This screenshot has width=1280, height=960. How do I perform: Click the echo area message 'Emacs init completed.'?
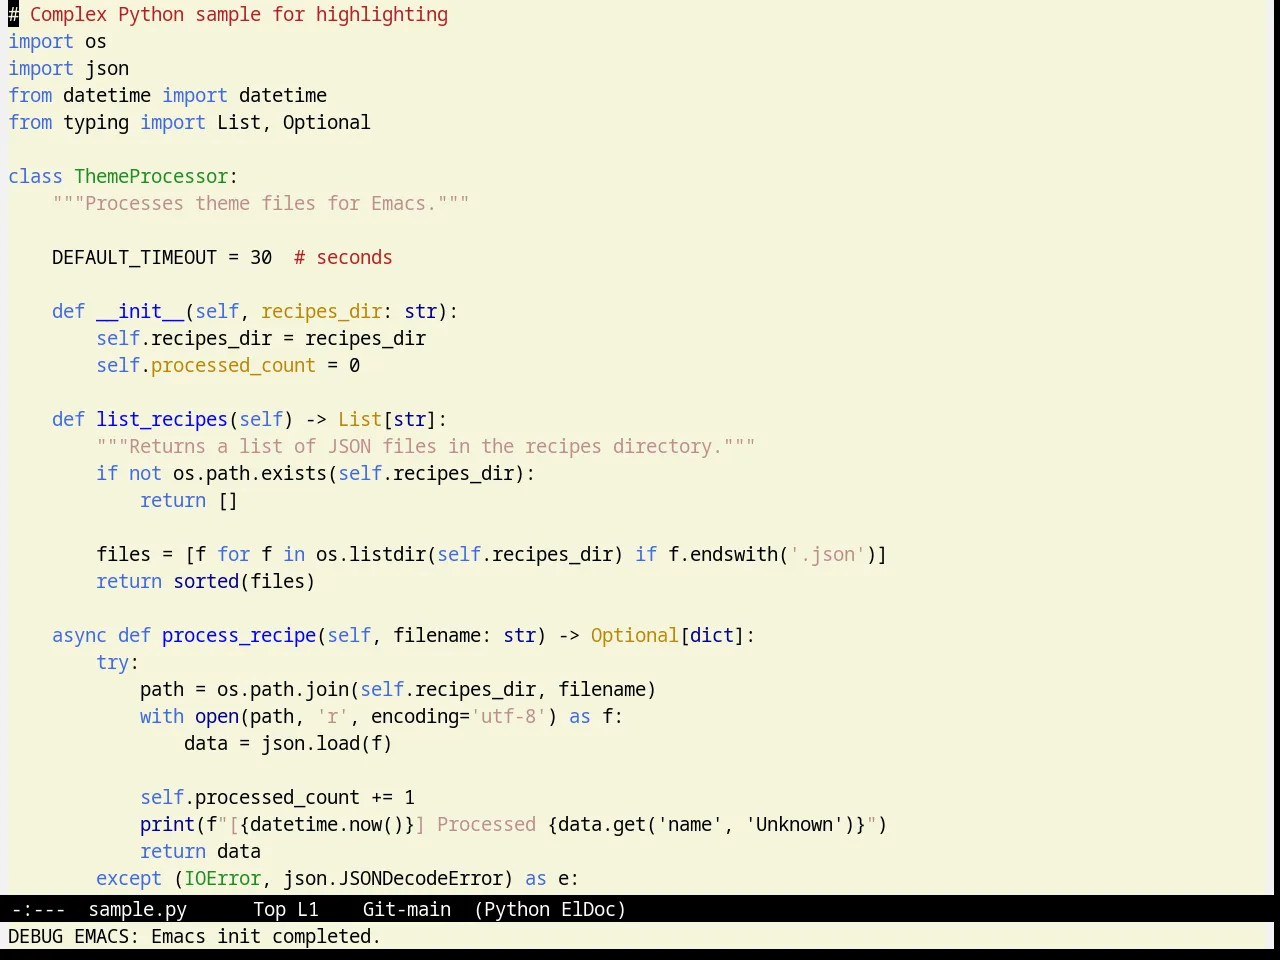266,936
